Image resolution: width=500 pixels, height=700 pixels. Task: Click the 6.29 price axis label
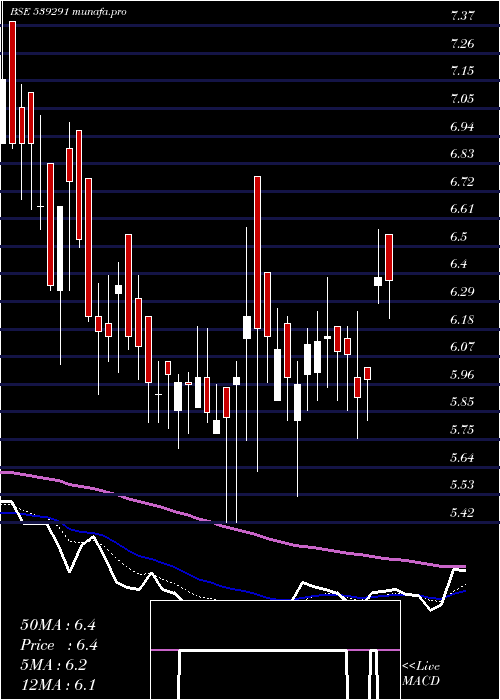[x=462, y=292]
